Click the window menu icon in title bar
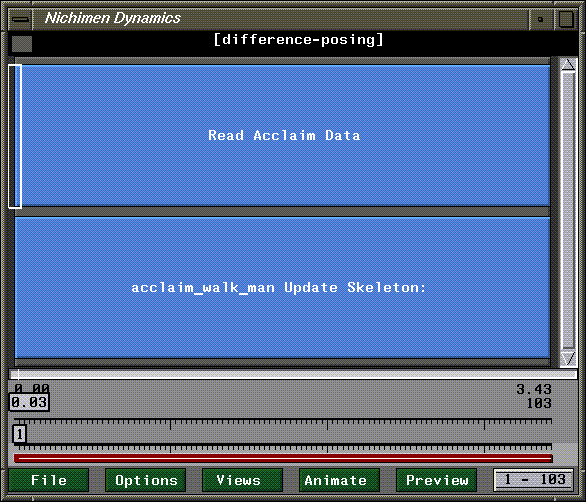586x502 pixels. pos(20,19)
